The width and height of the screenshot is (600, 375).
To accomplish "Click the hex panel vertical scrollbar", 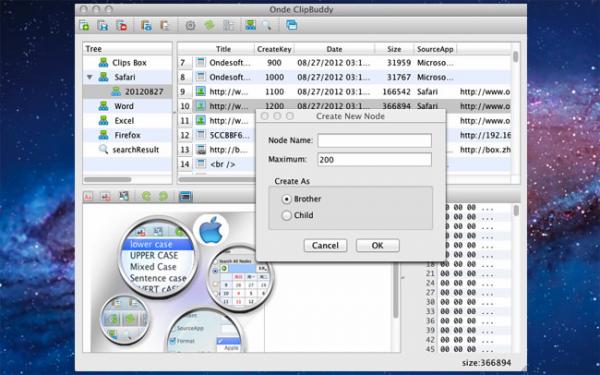I will tap(516, 210).
